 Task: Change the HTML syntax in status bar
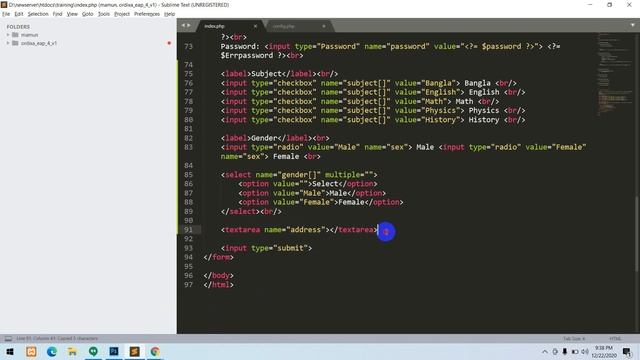615,338
